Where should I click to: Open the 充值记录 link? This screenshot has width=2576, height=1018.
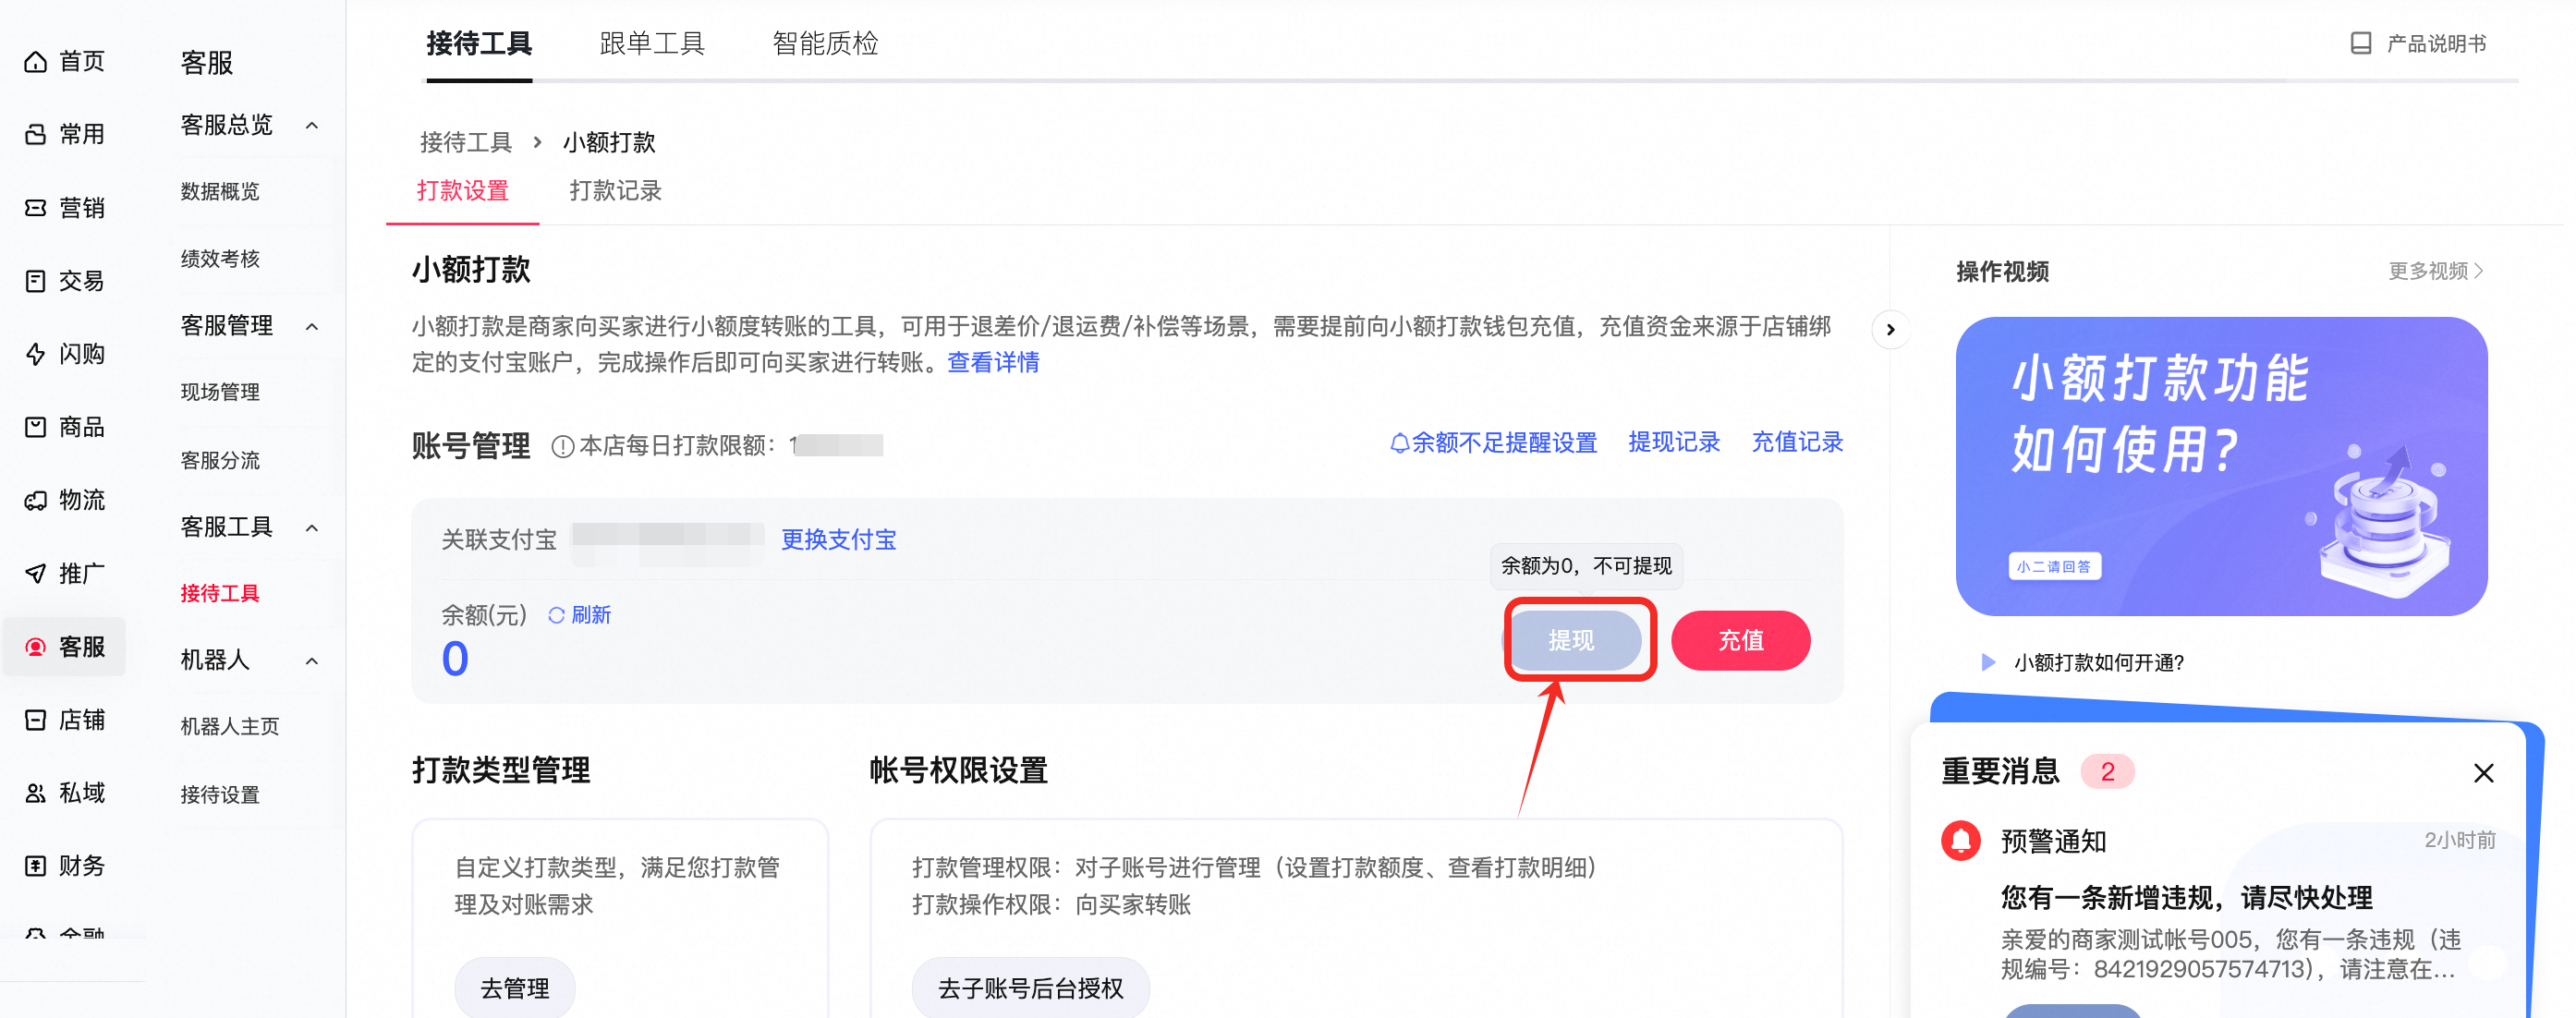point(1797,443)
